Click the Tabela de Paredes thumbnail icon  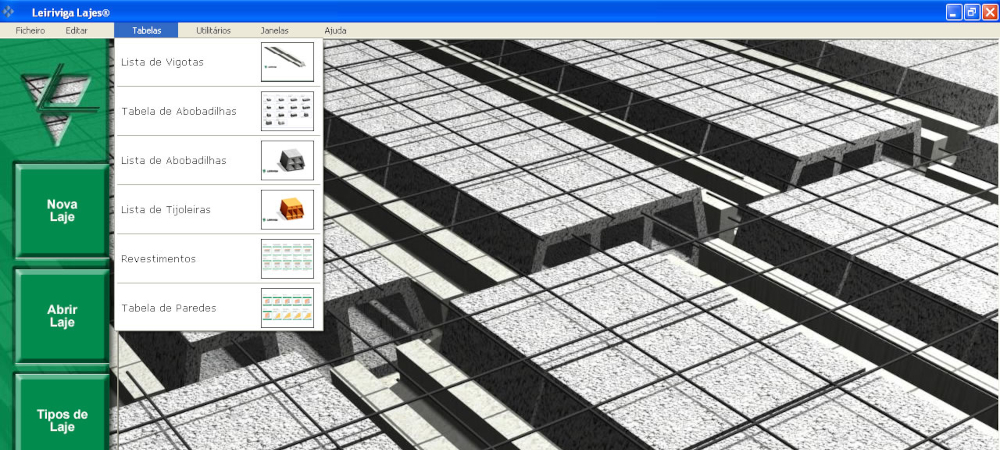(287, 307)
